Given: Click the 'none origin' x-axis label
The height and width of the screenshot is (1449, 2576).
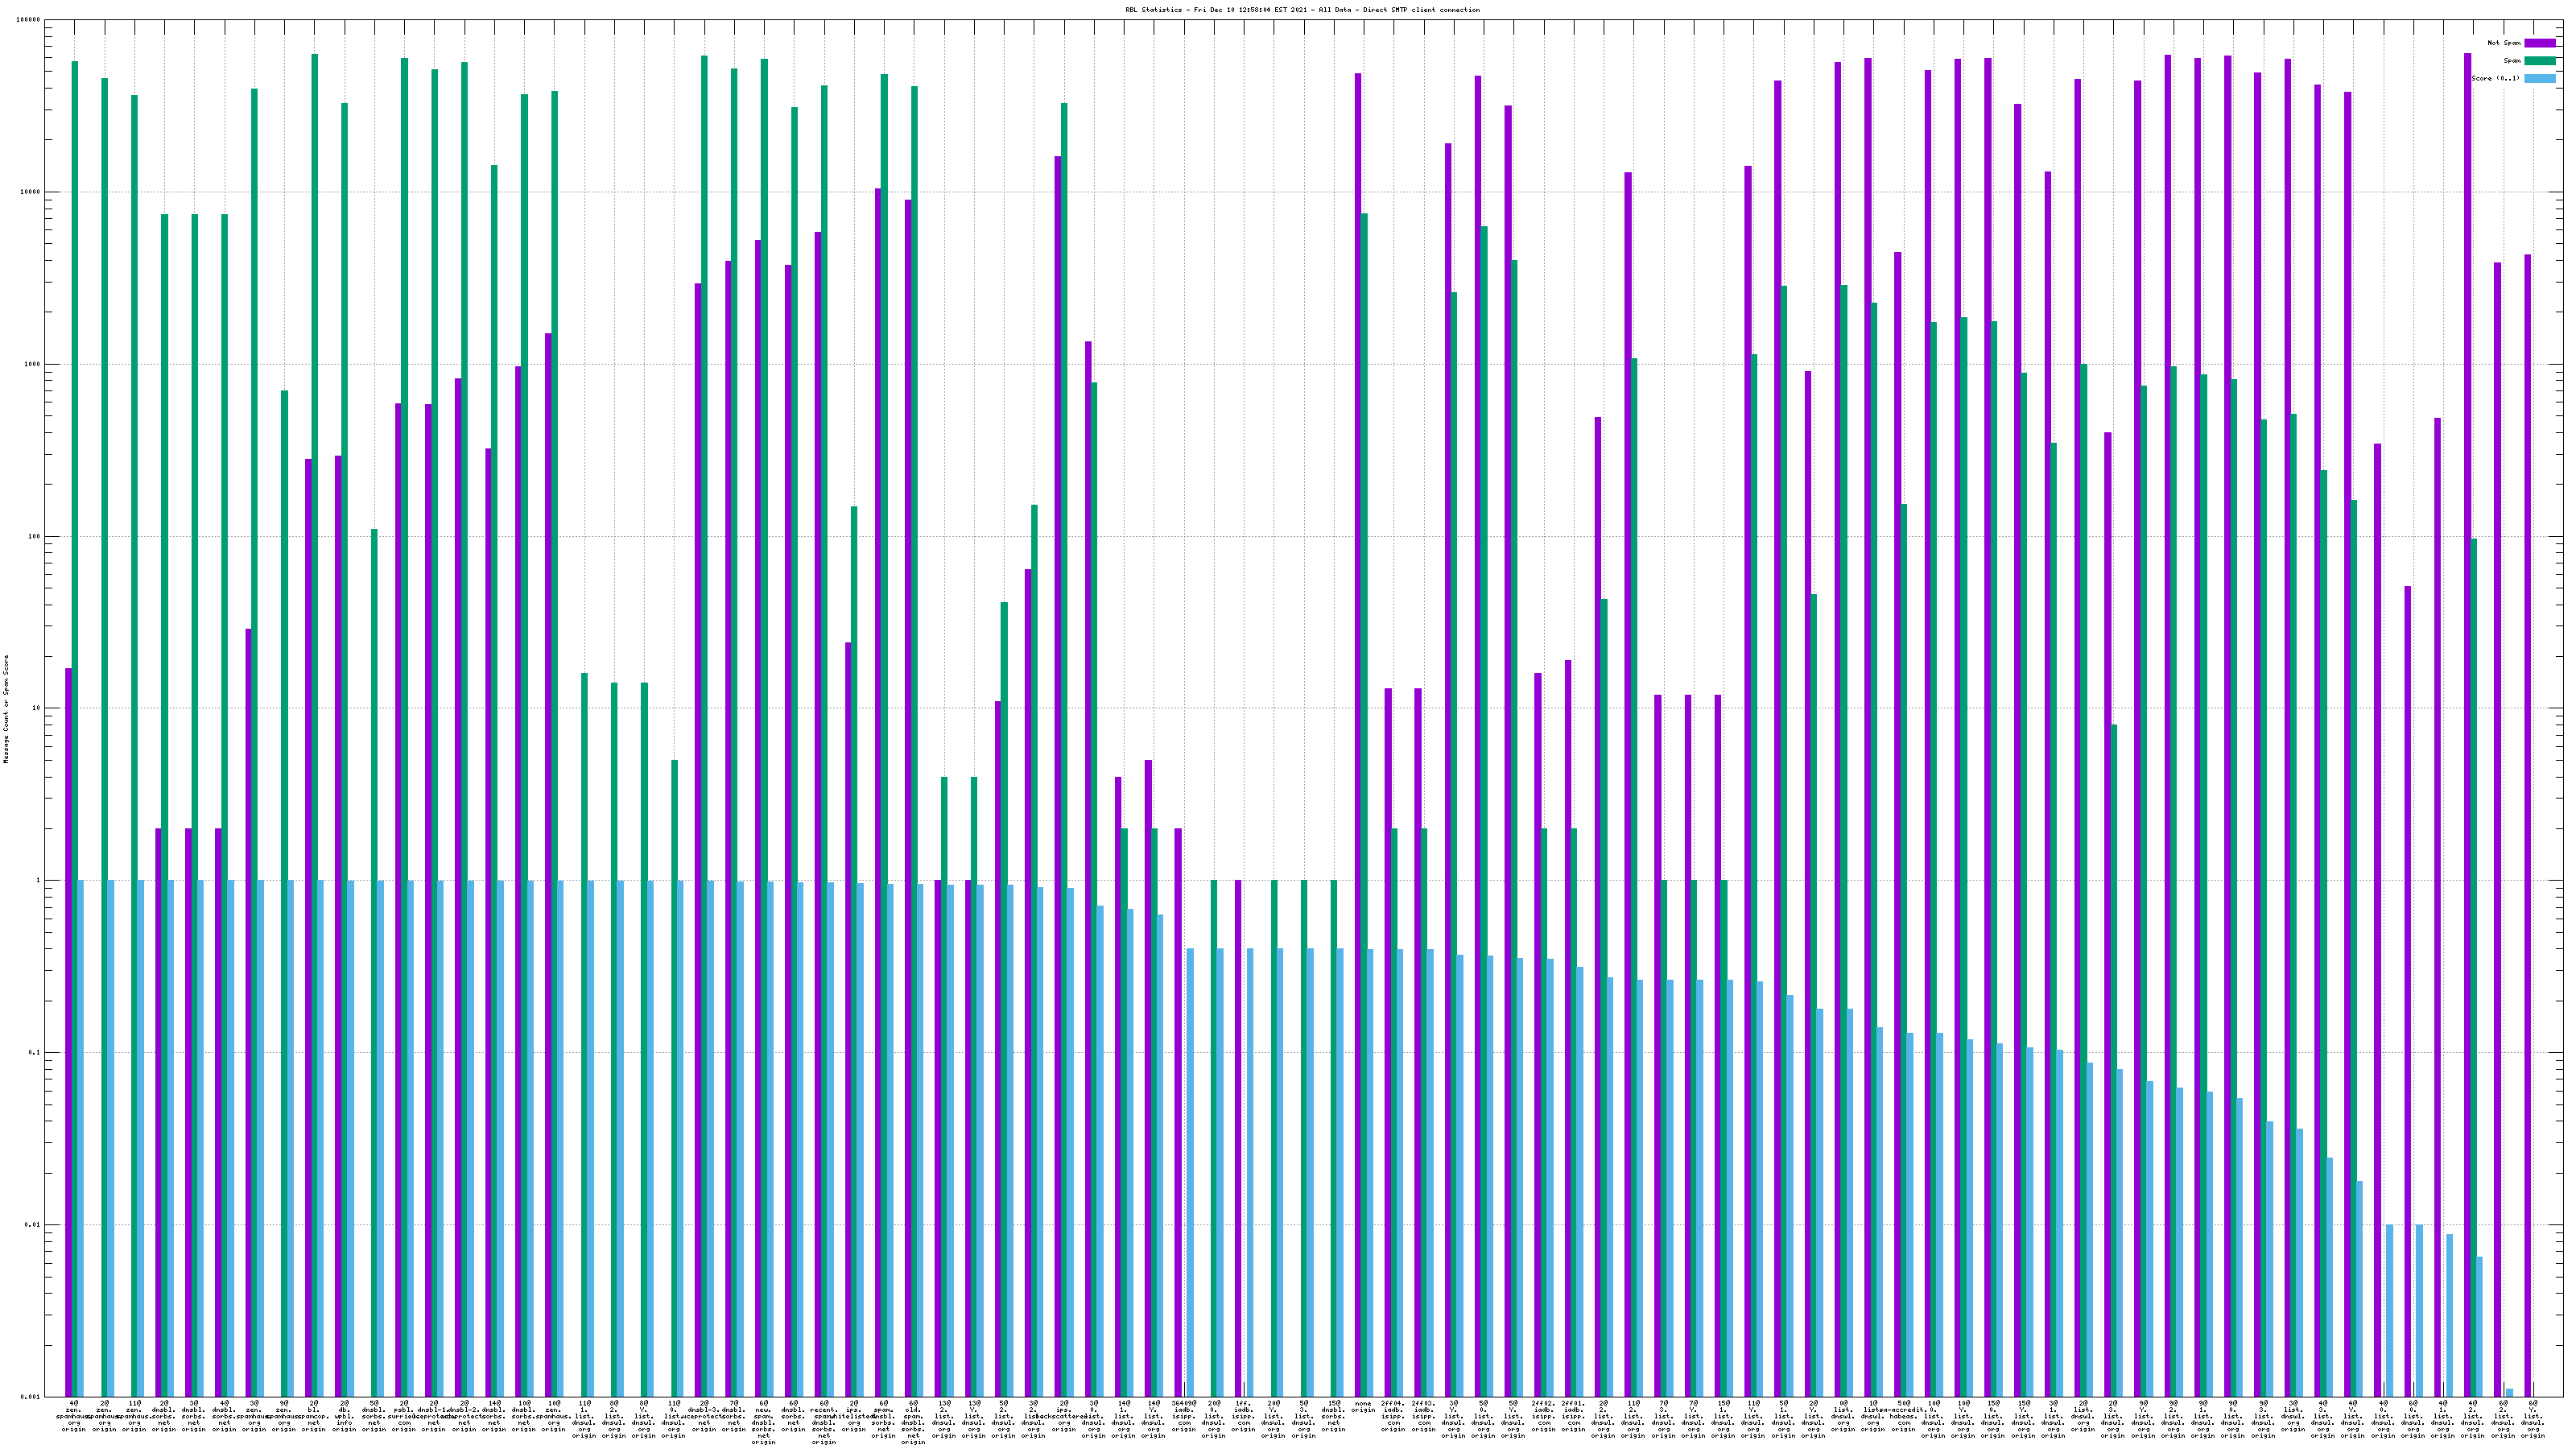Looking at the screenshot, I should click(1363, 1407).
